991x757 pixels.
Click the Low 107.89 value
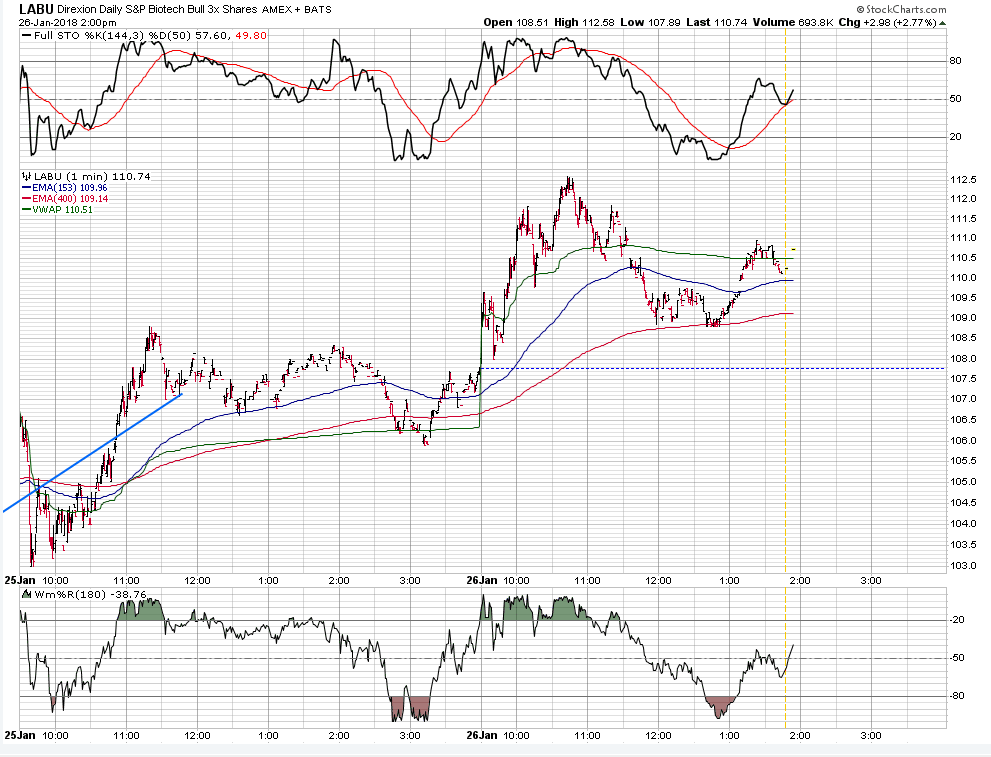coord(650,22)
